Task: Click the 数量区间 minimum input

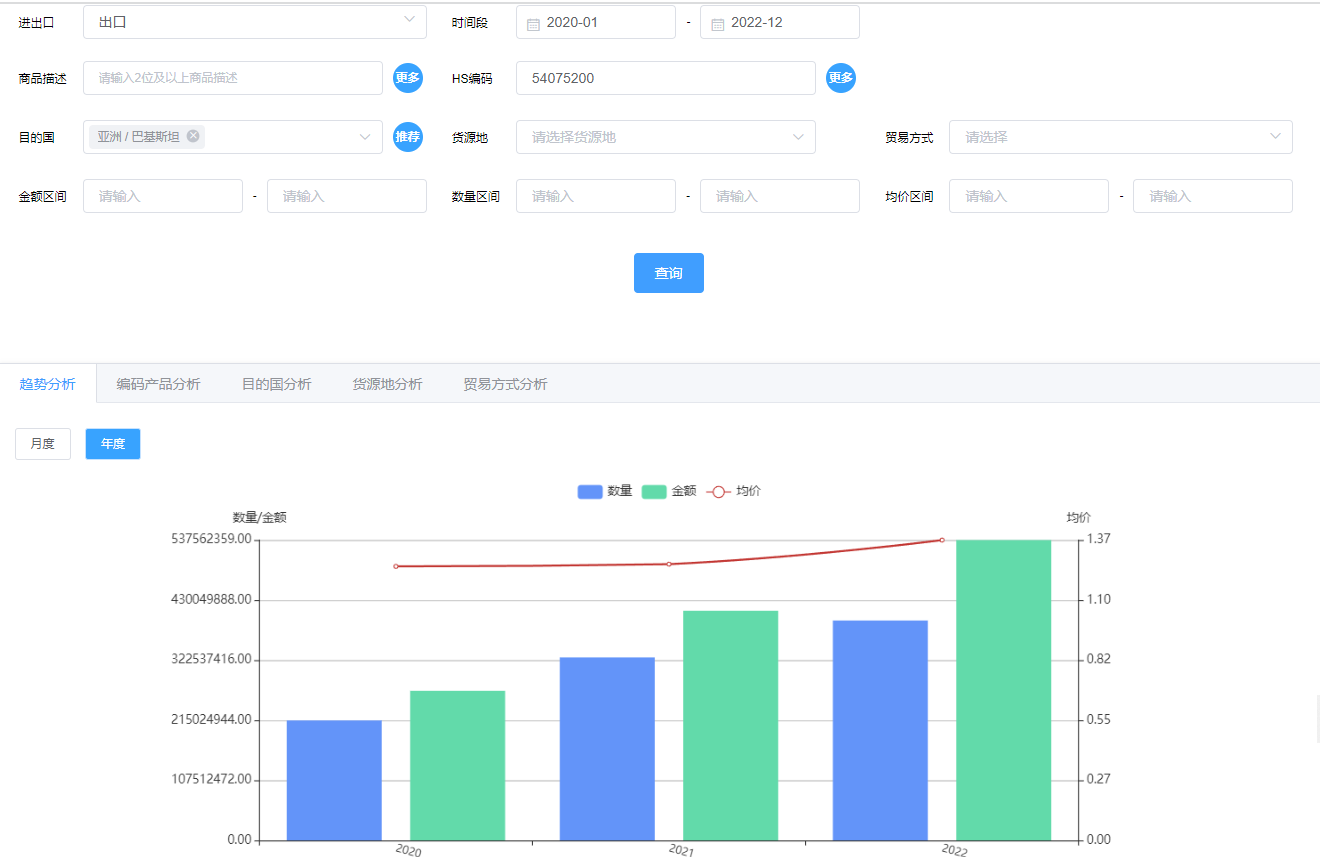Action: [x=596, y=196]
